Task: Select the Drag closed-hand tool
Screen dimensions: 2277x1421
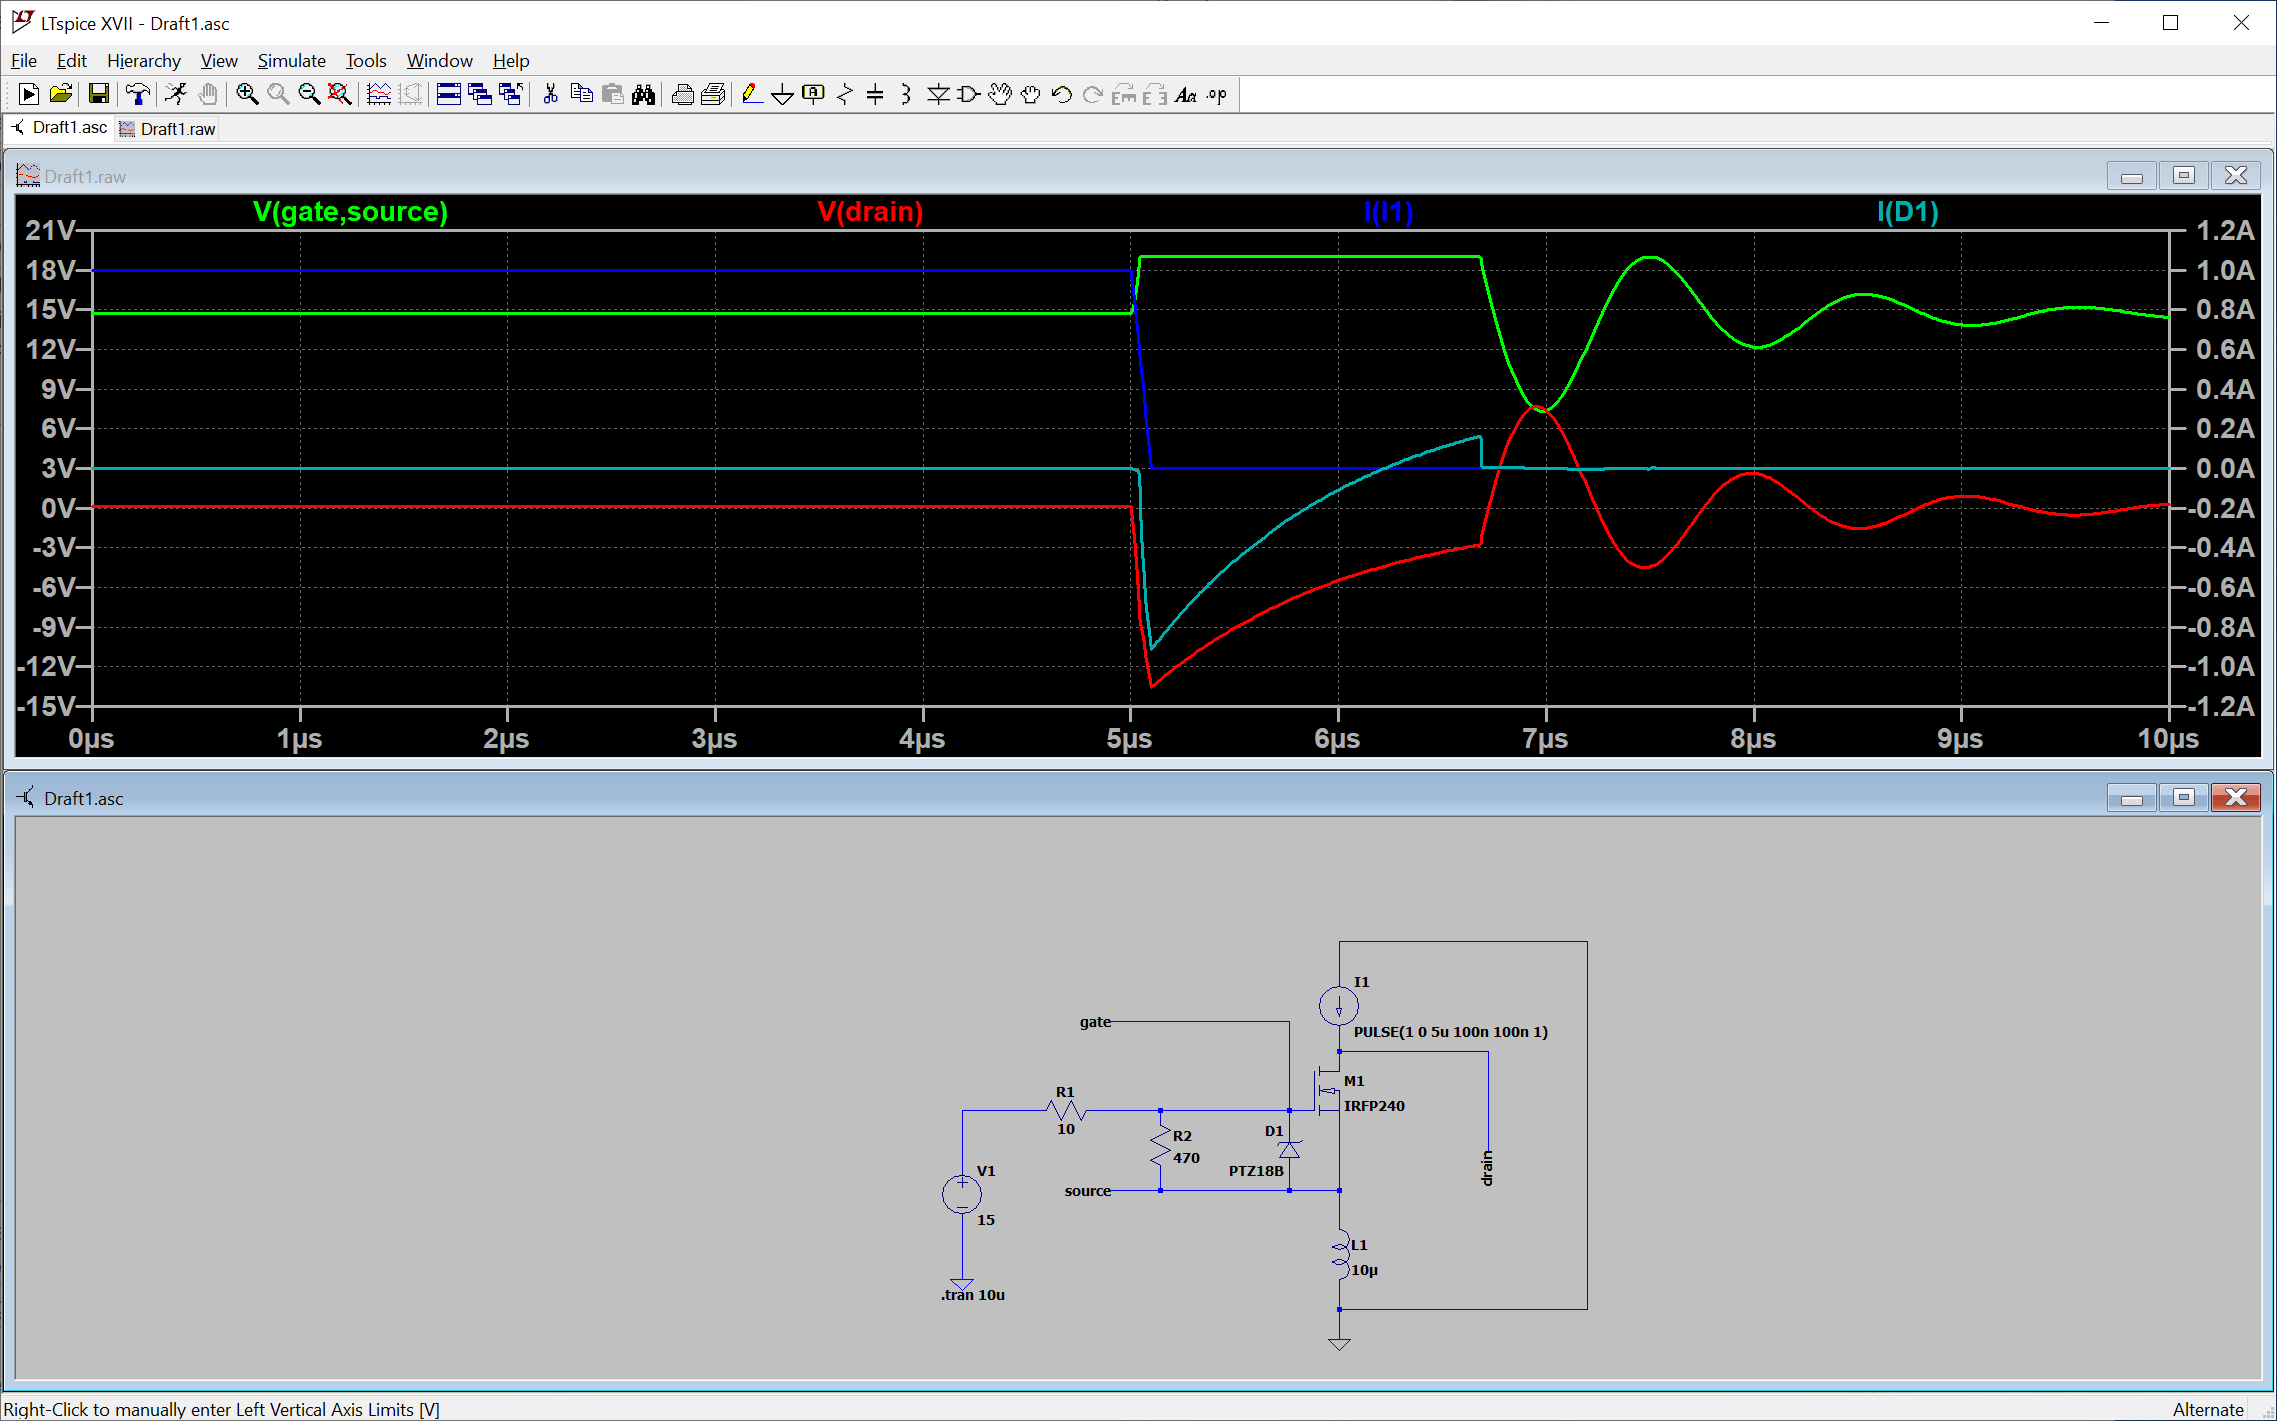Action: 1030,94
